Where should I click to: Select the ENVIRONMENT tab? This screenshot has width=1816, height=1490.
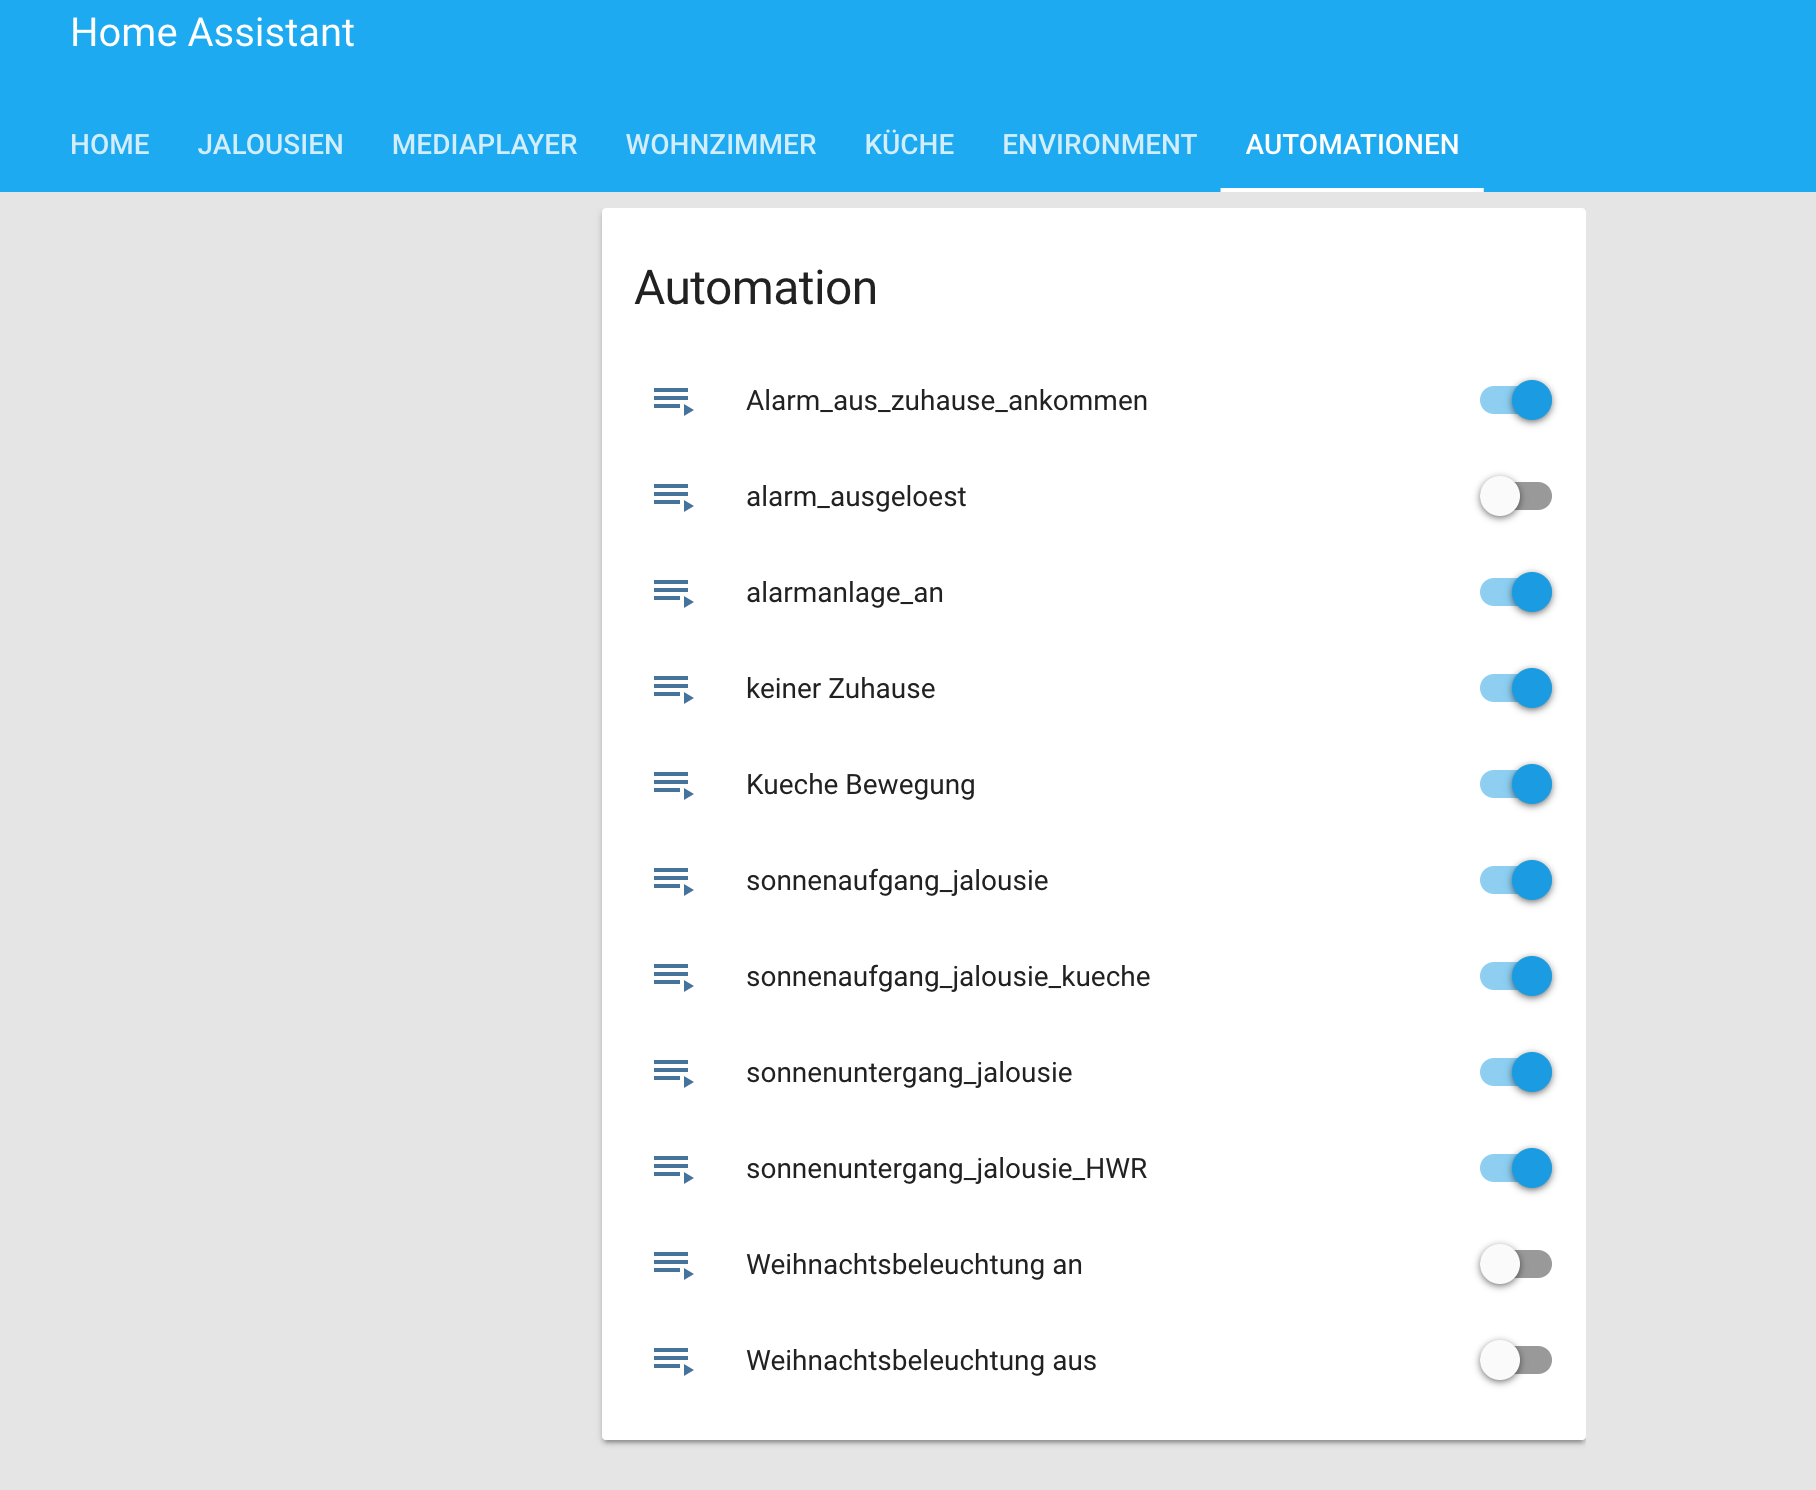[x=1098, y=144]
